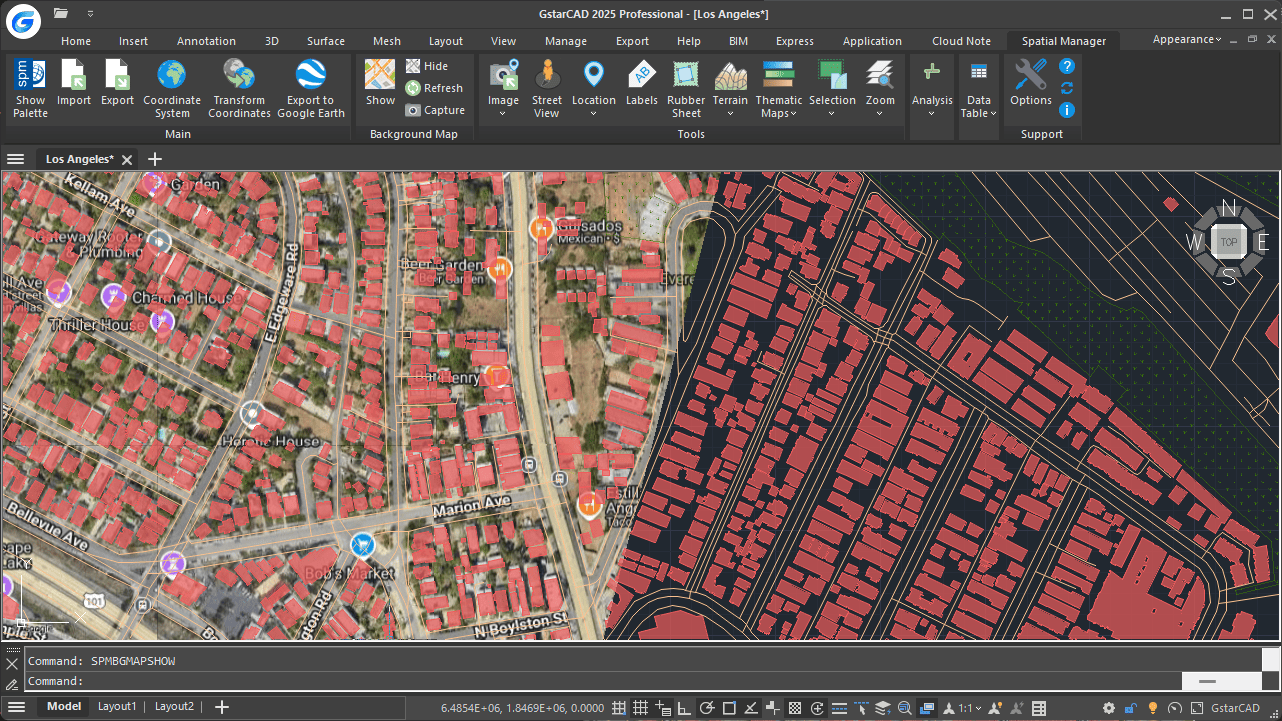Expand the Terrain dropdown

[x=730, y=113]
